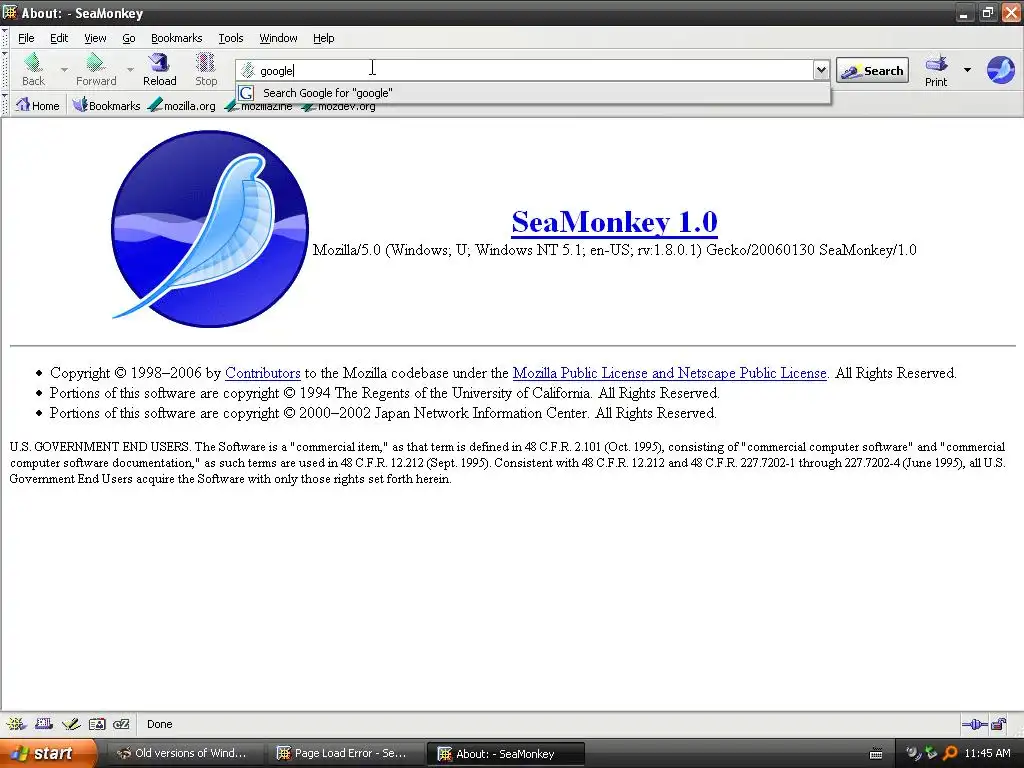The height and width of the screenshot is (768, 1024).
Task: Click the U.S. GOVERNMENT END USERS paragraph
Action: coord(507,462)
